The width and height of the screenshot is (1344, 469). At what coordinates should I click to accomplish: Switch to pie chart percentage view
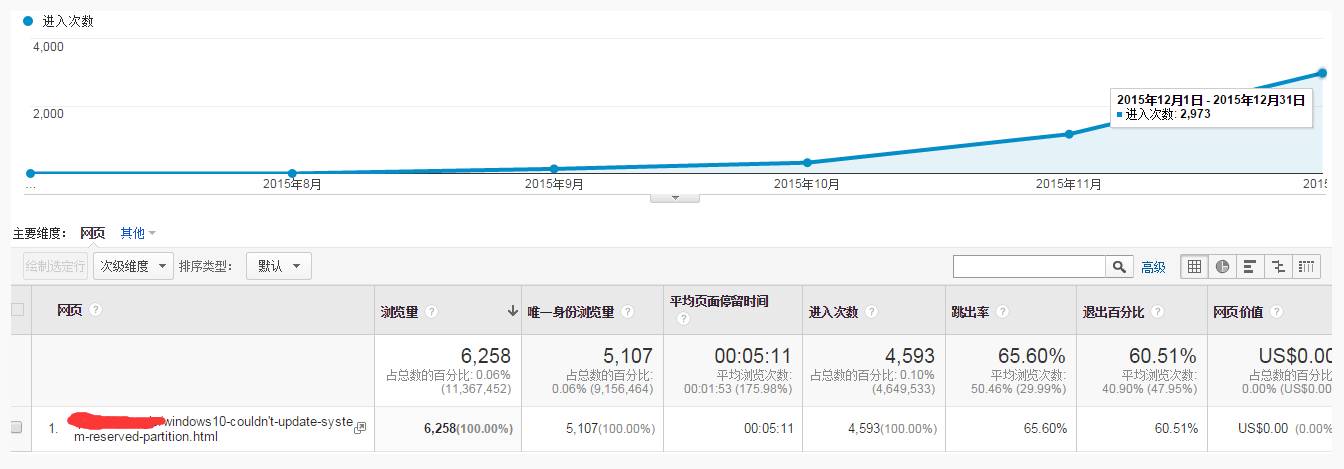point(1222,266)
